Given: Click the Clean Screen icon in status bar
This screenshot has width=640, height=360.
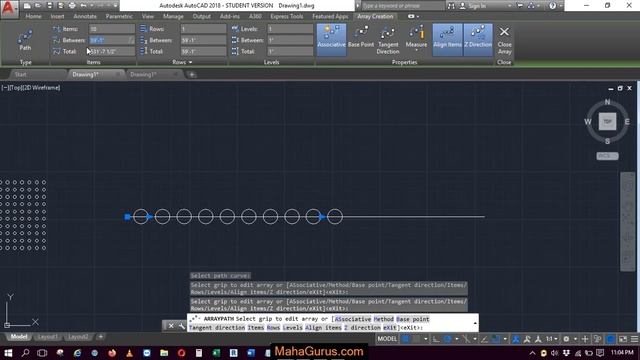Looking at the screenshot, I should pyautogui.click(x=623, y=339).
